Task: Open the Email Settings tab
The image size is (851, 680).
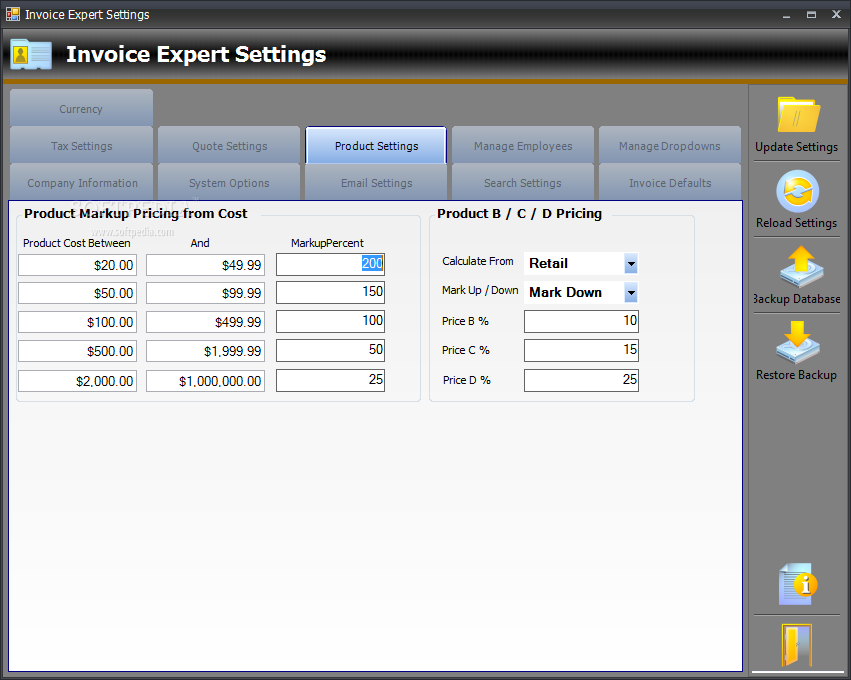Action: (376, 182)
